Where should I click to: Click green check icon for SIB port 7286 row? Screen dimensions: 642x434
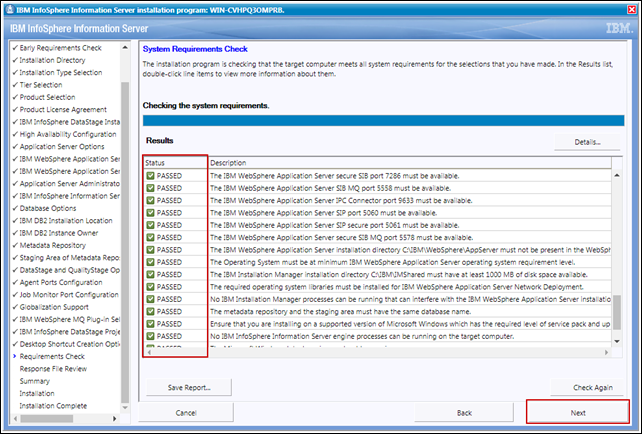click(150, 176)
